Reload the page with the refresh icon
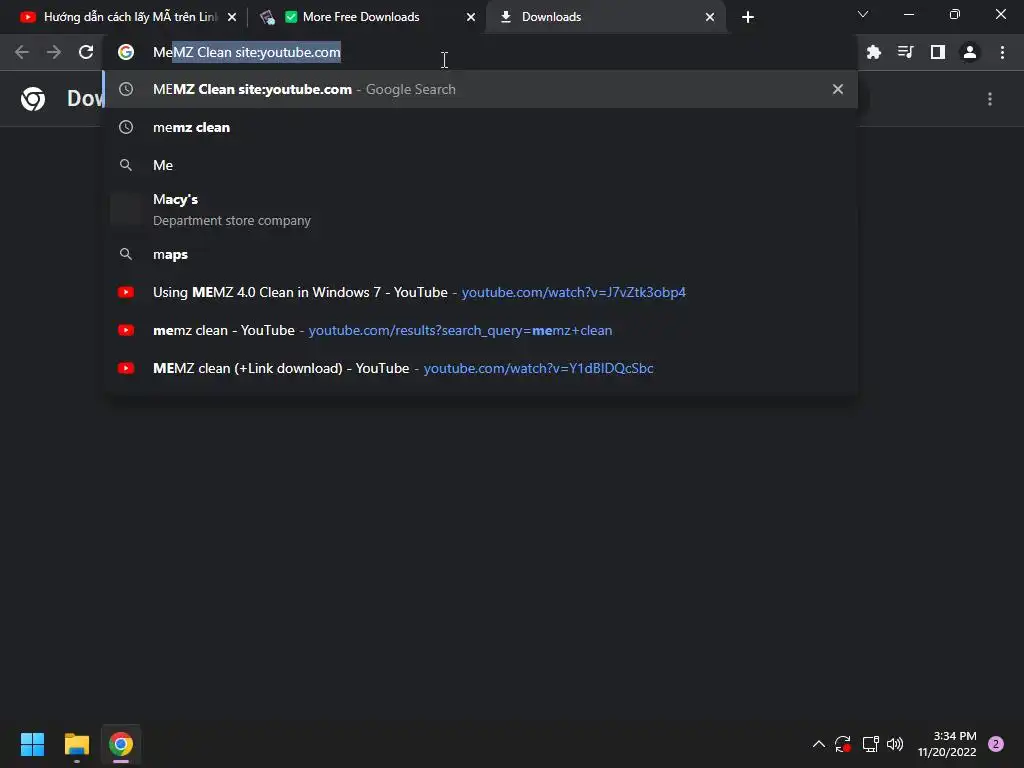Image resolution: width=1024 pixels, height=768 pixels. click(86, 52)
